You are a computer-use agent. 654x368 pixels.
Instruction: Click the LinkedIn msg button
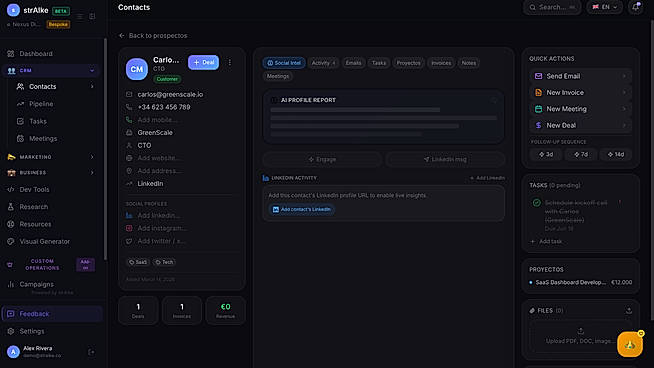click(445, 159)
